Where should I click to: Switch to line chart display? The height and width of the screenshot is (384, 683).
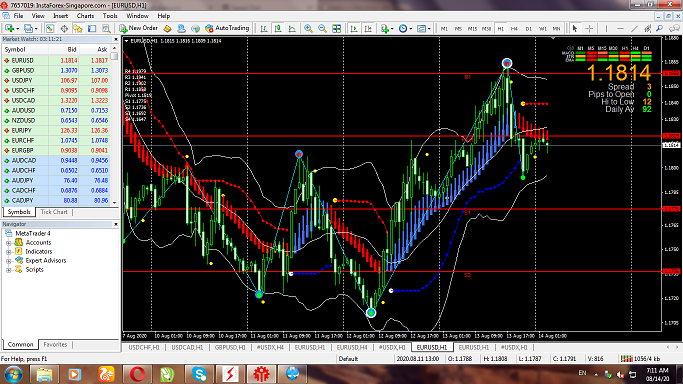[x=292, y=28]
